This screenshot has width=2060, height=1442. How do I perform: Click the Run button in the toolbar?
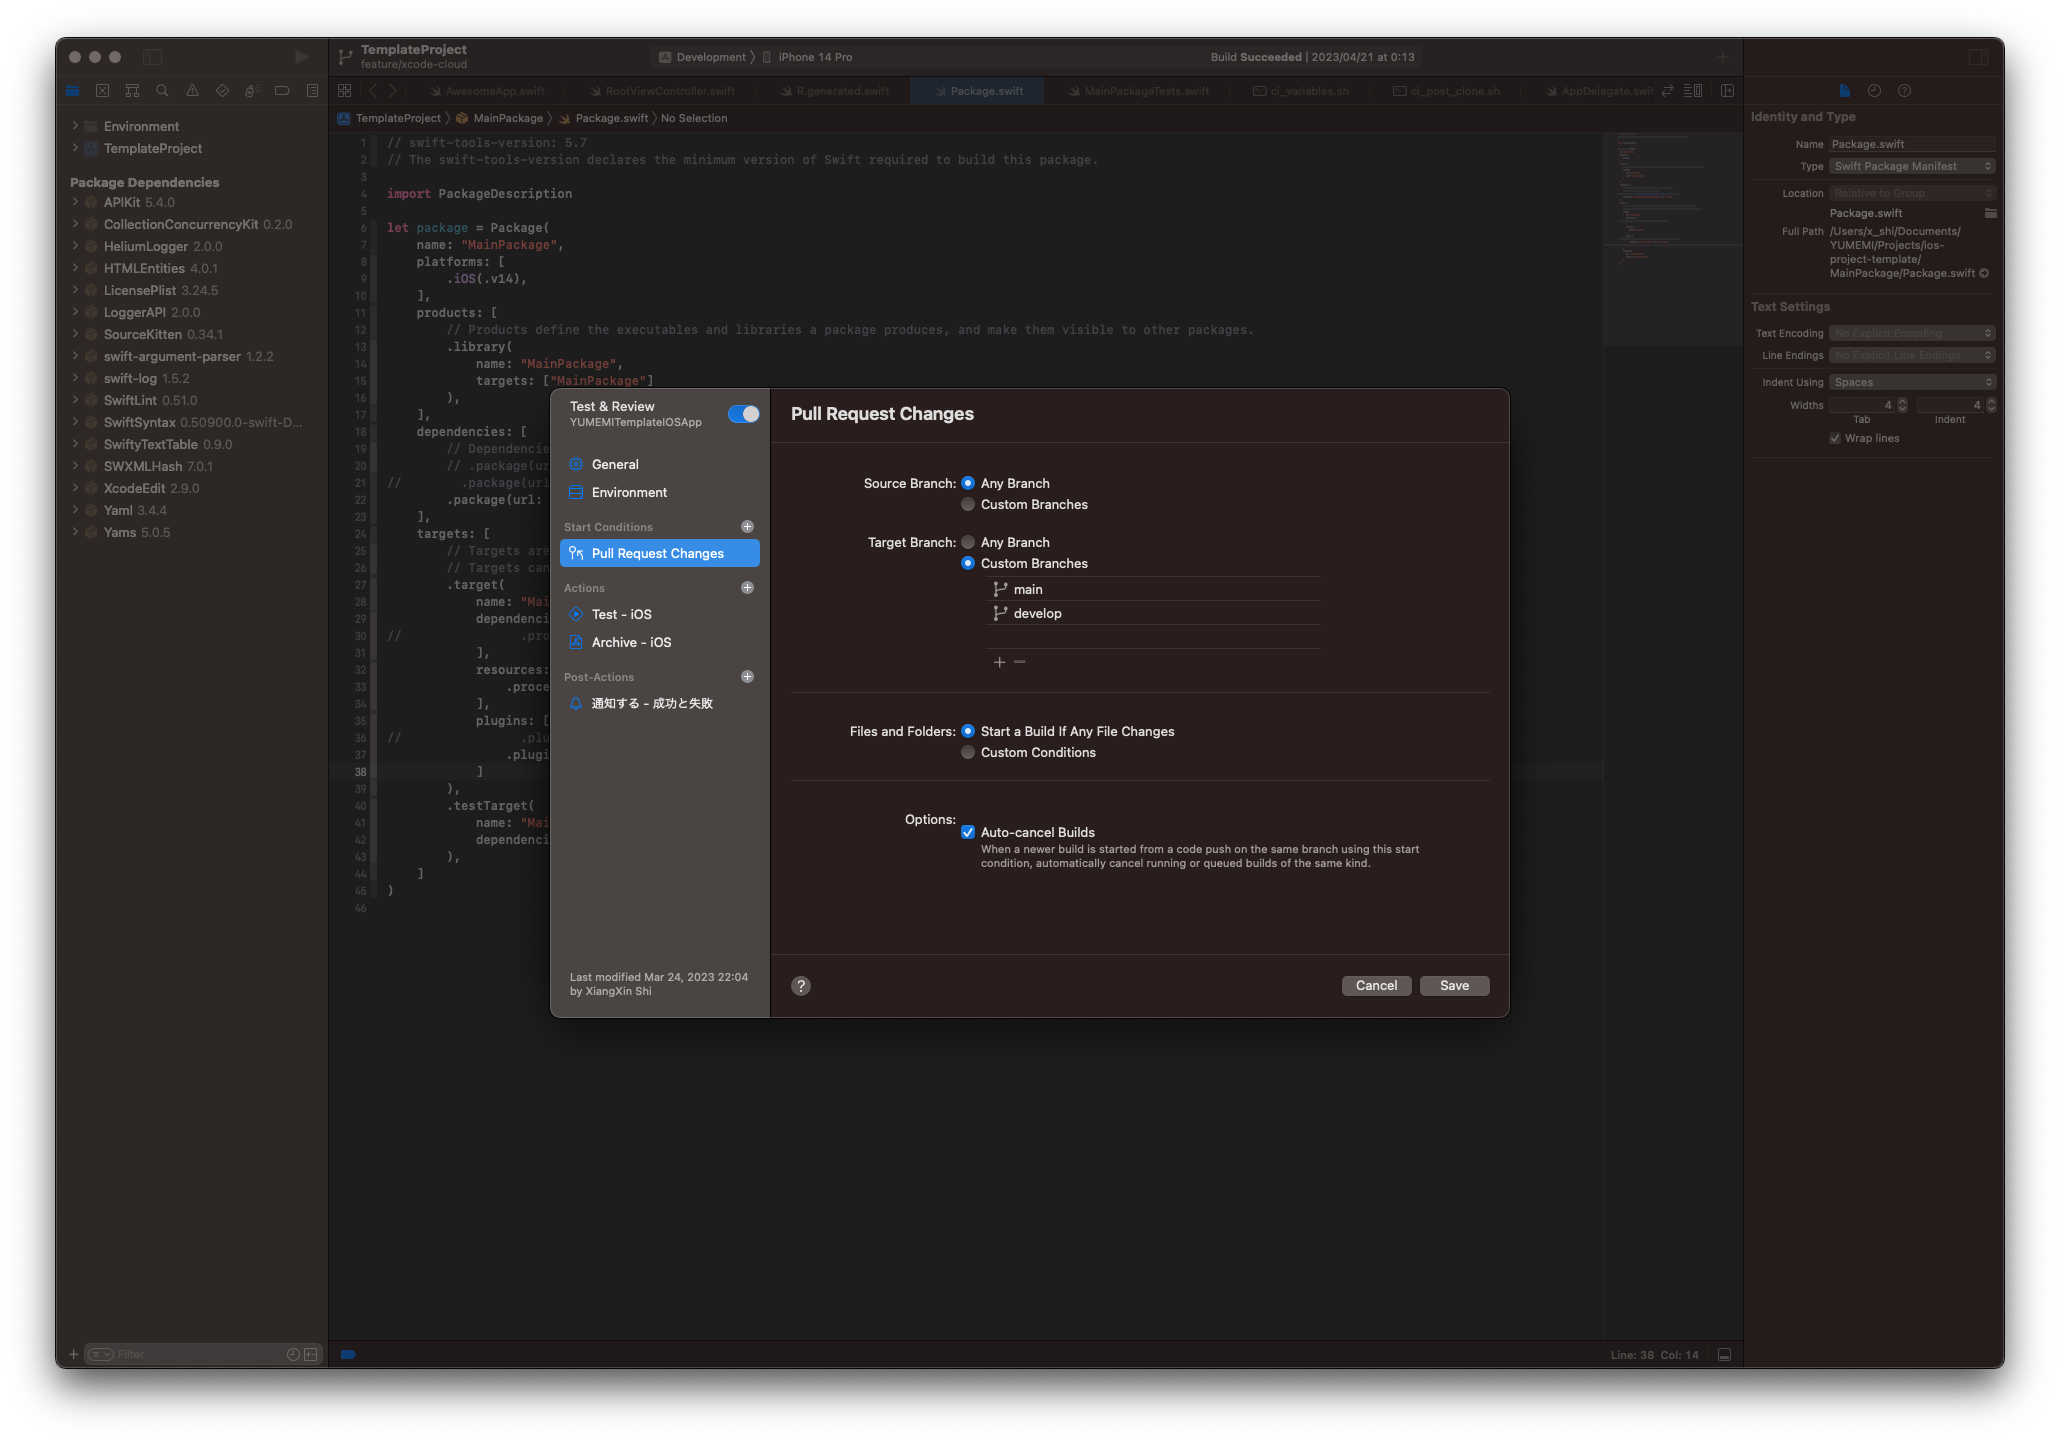click(300, 57)
